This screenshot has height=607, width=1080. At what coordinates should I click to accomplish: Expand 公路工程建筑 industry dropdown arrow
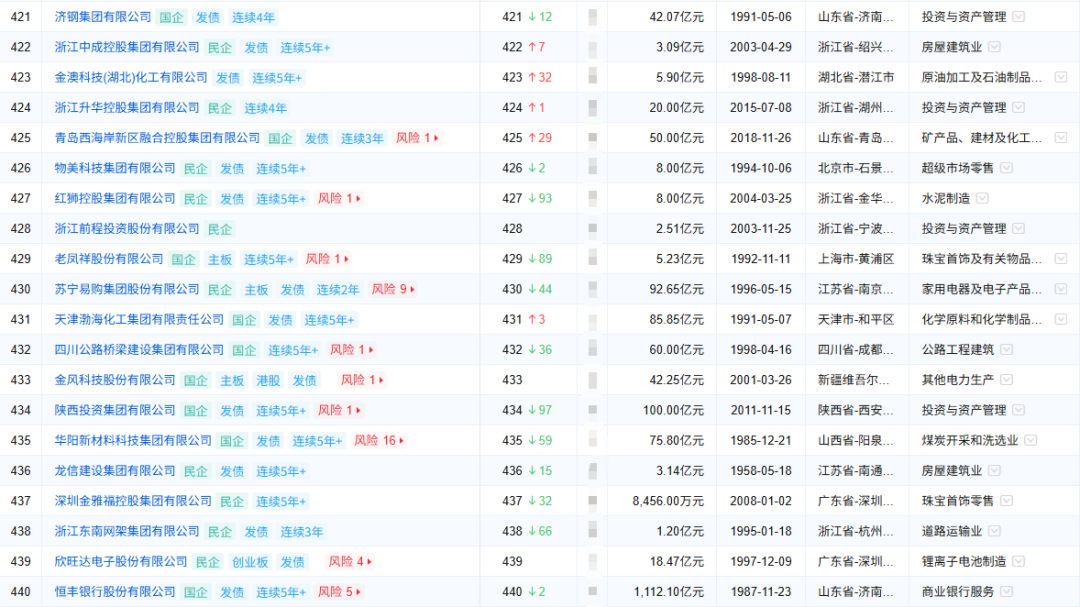pos(1006,349)
